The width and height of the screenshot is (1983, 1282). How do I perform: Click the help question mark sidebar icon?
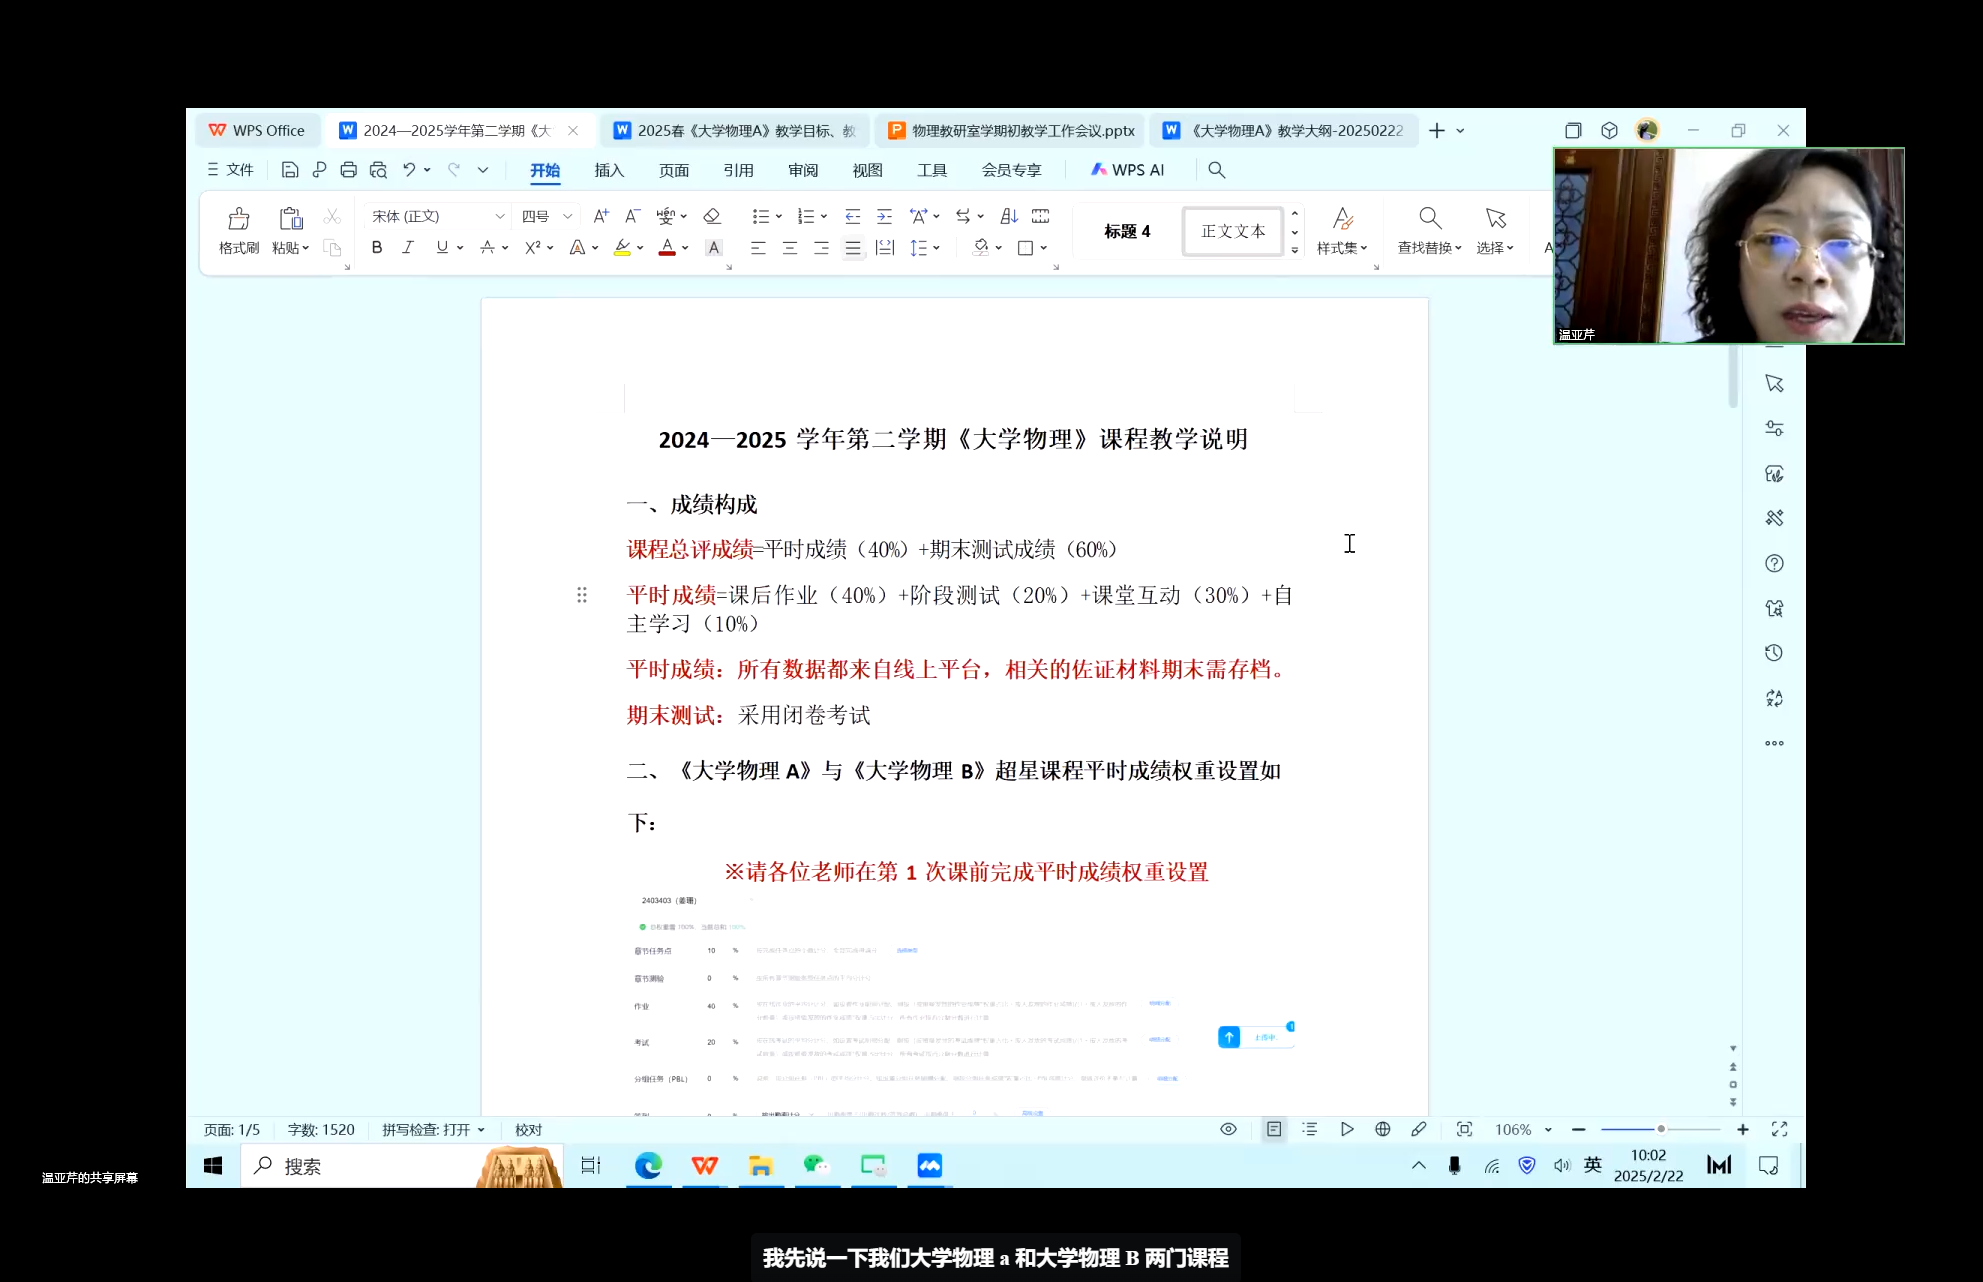click(1774, 563)
